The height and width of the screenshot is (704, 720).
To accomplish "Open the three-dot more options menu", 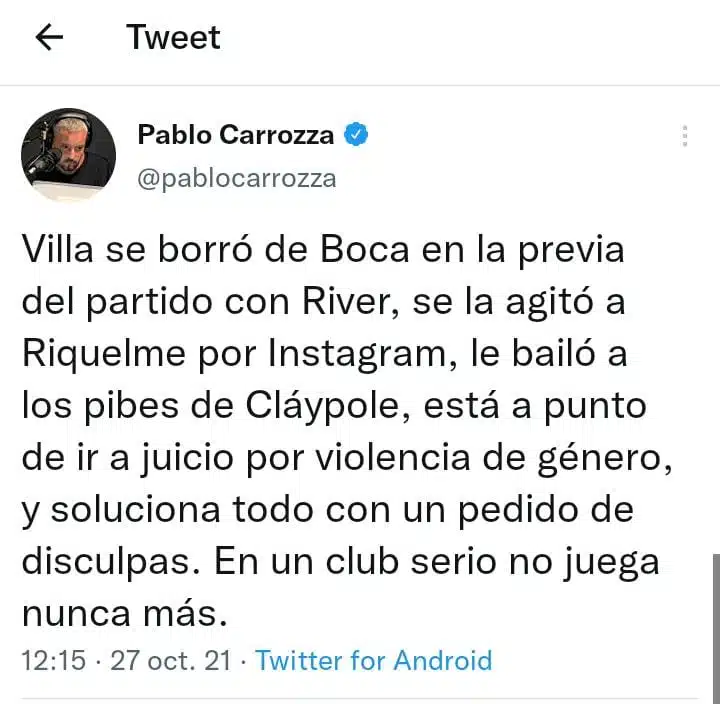I will pos(685,136).
